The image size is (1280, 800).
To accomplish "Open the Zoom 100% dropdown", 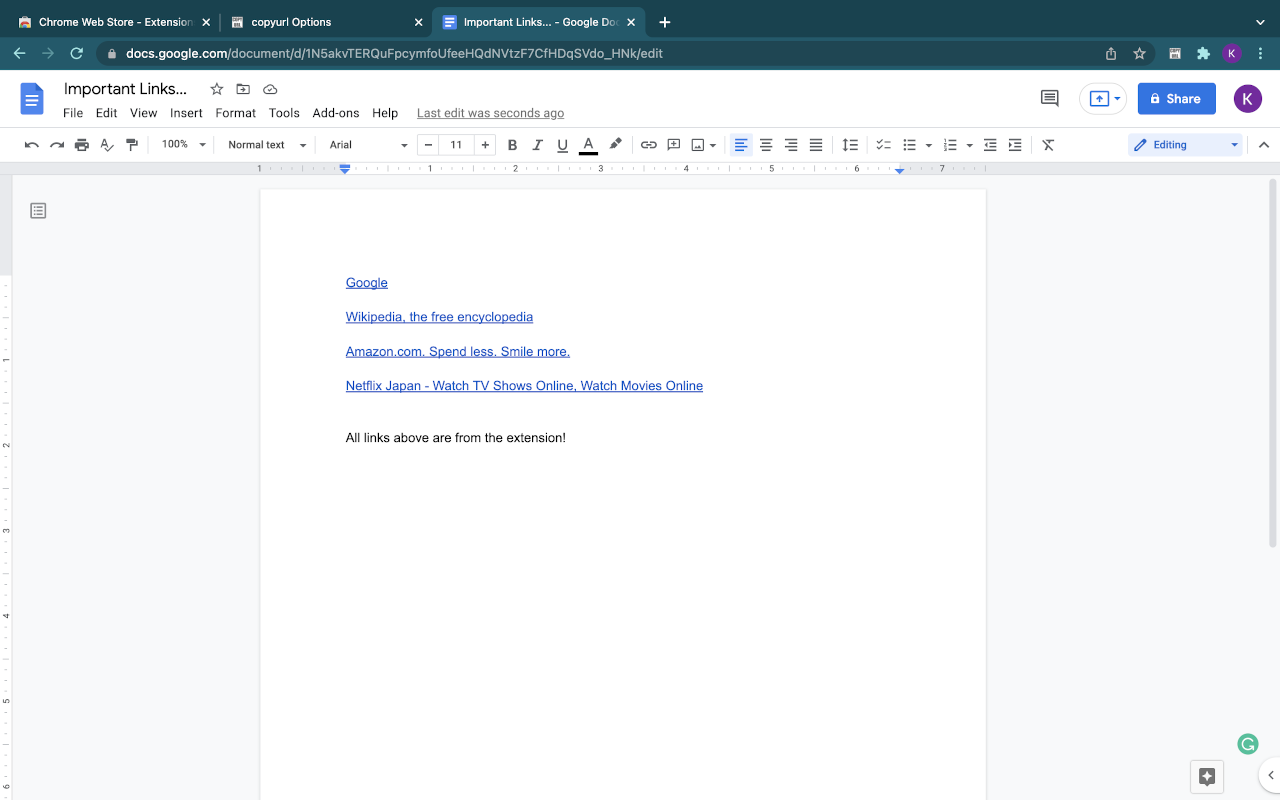I will [183, 145].
